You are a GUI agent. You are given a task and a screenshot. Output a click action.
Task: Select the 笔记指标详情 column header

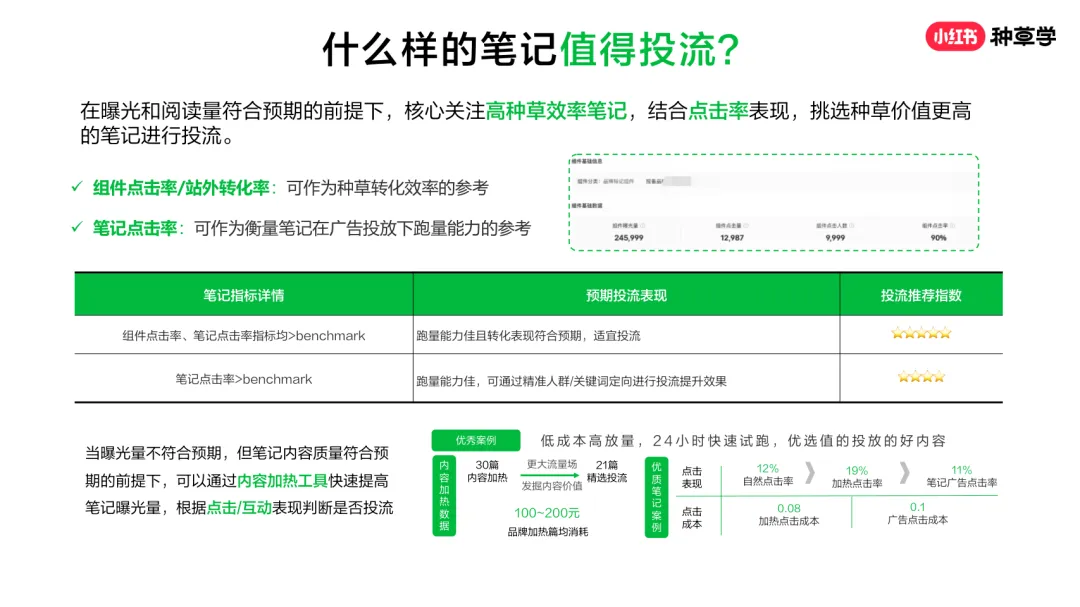point(244,295)
